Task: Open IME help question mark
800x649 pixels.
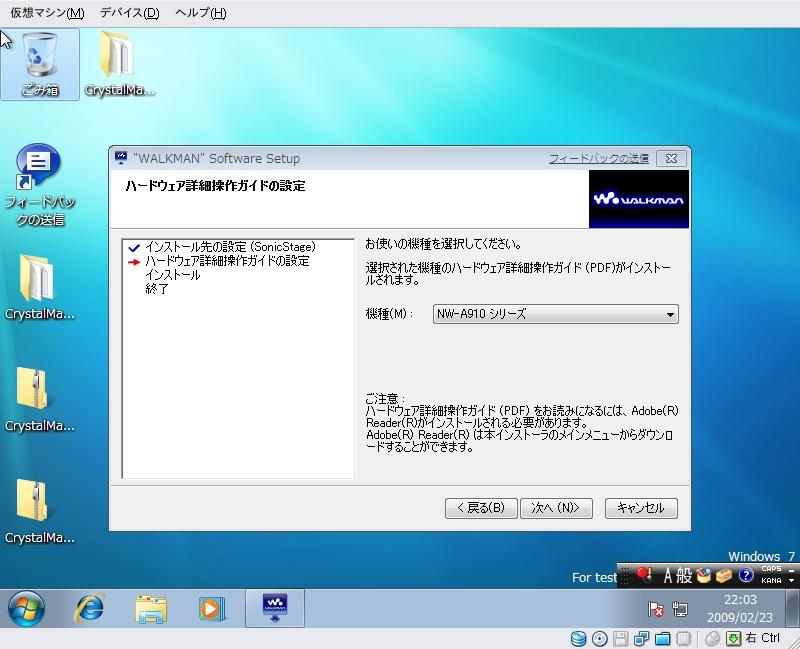Action: pyautogui.click(x=746, y=576)
